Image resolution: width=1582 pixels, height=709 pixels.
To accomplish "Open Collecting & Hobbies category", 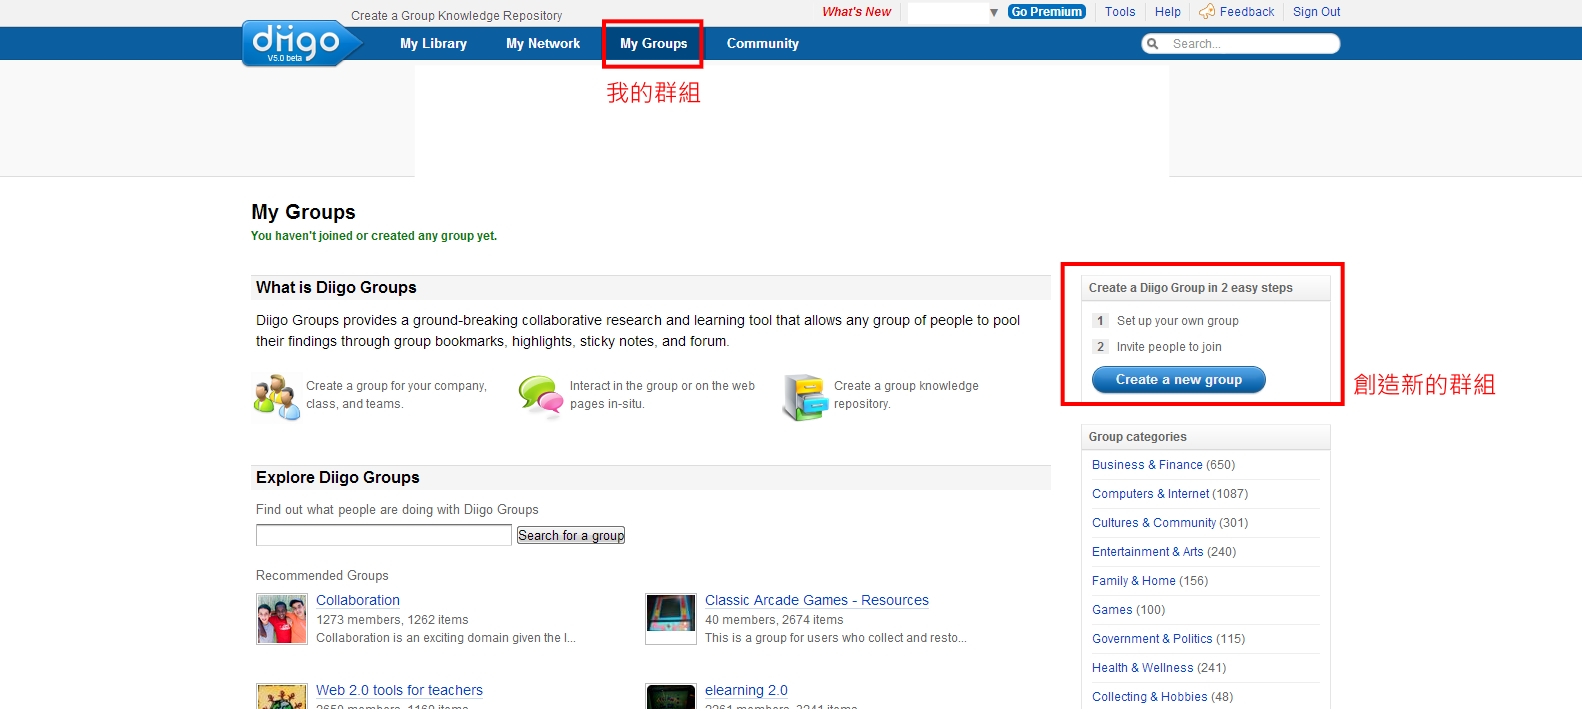I will (x=1149, y=697).
